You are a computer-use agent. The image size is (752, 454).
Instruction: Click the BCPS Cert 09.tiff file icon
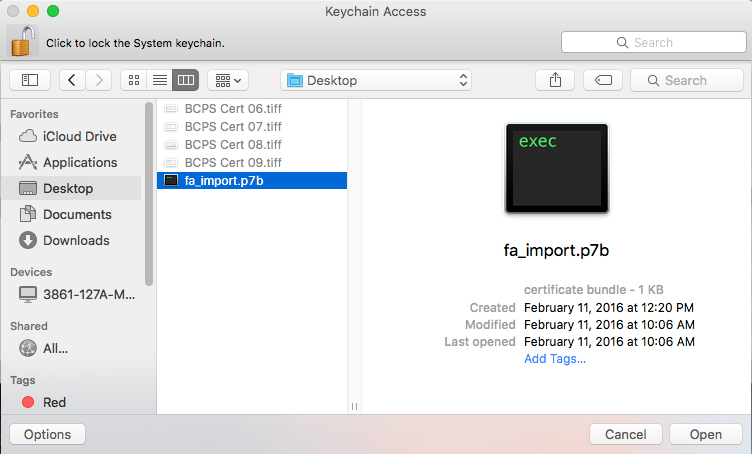point(171,163)
